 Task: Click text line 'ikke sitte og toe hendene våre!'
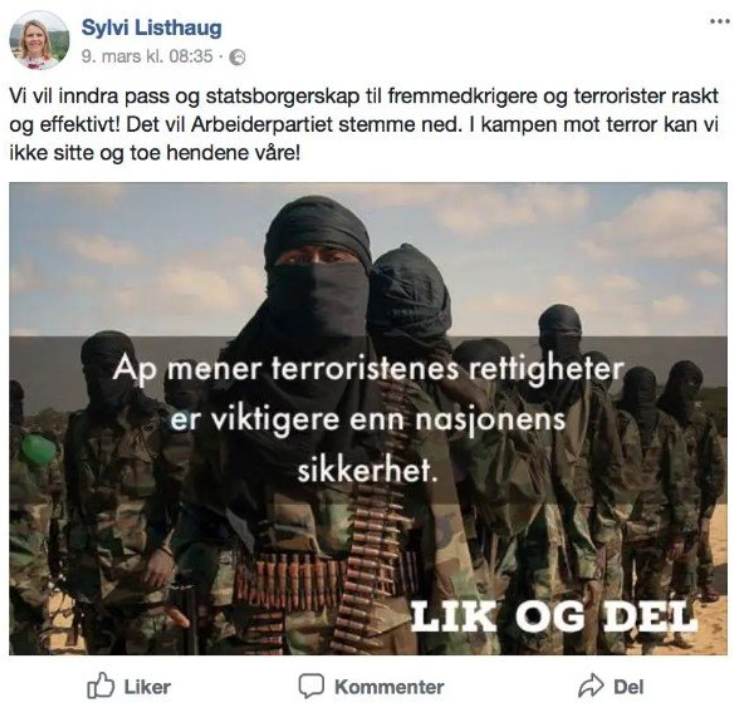coord(154,153)
